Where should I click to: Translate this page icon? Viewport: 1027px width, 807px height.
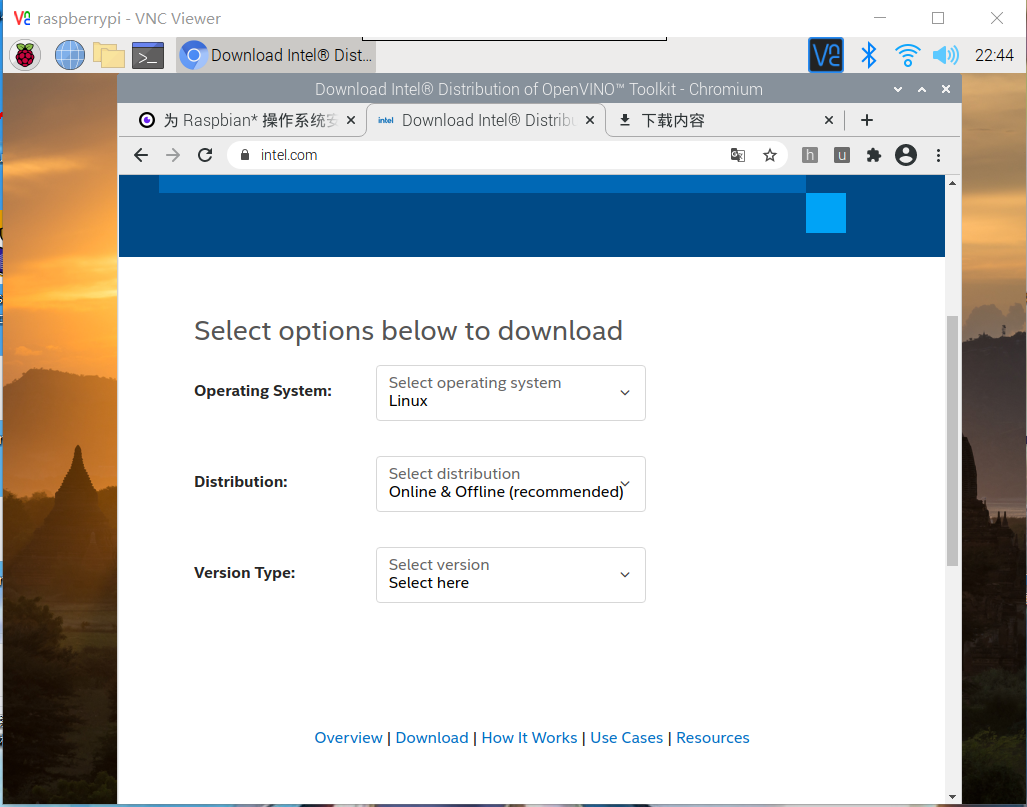(x=738, y=155)
